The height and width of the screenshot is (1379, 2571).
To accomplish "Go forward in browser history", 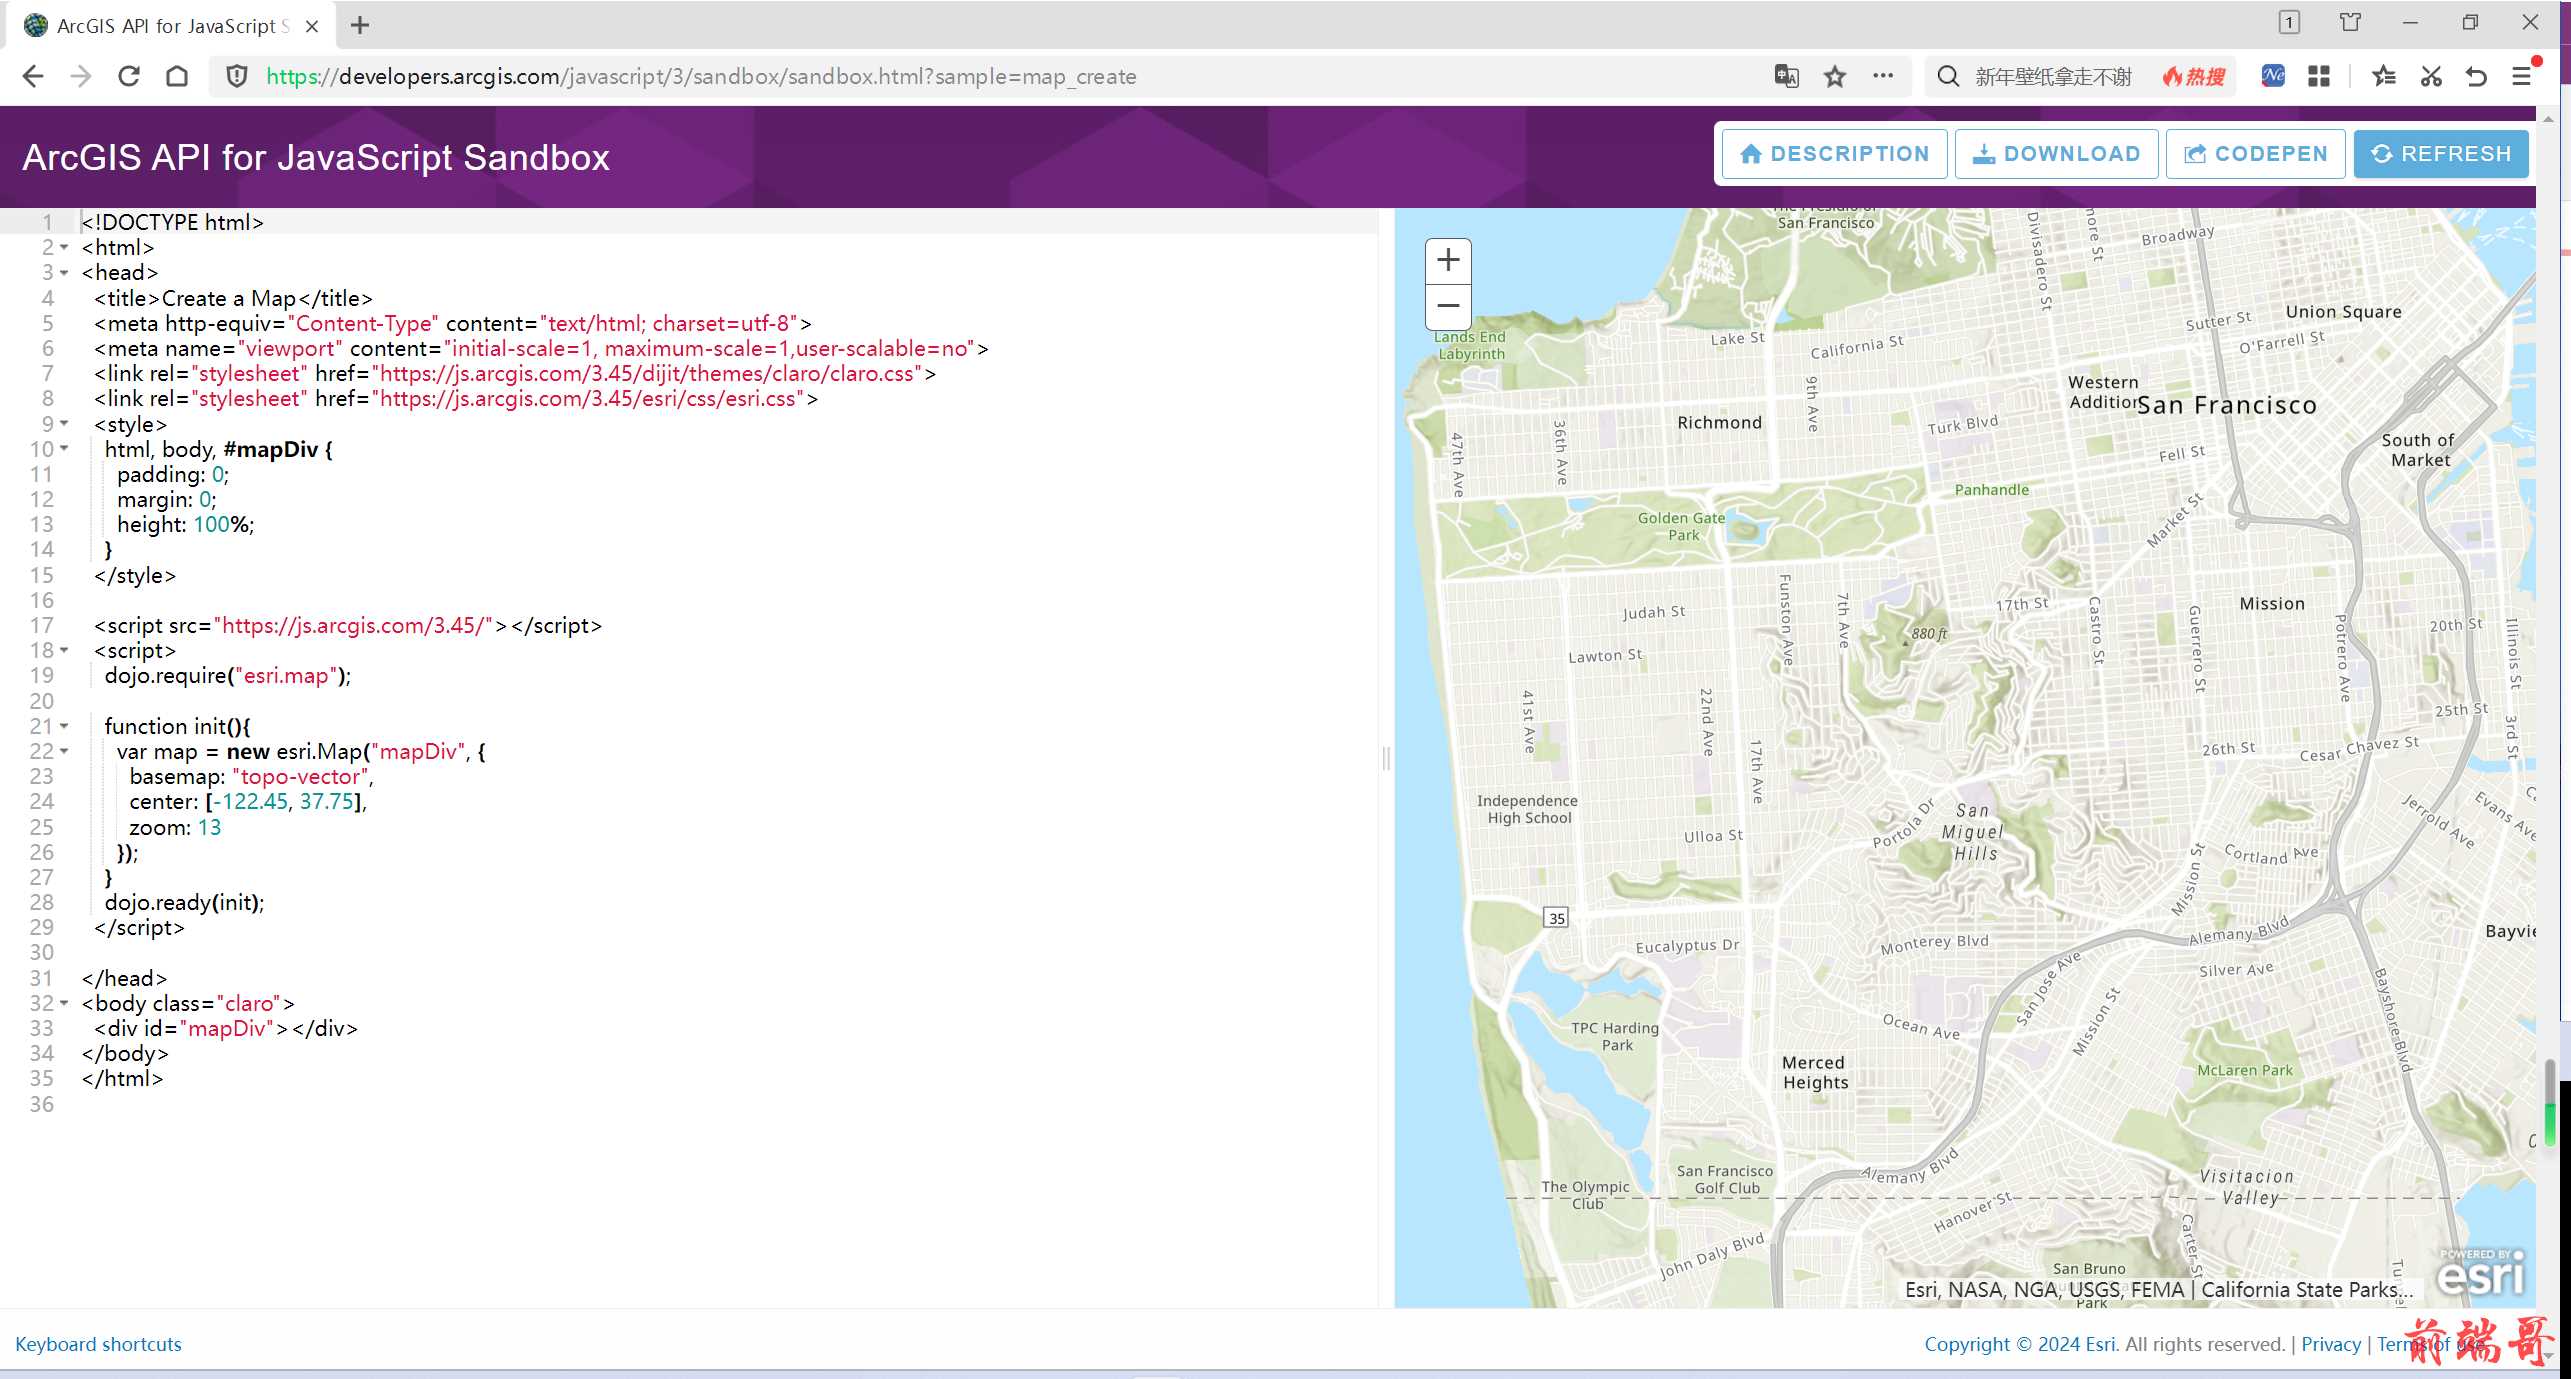I will [x=81, y=76].
